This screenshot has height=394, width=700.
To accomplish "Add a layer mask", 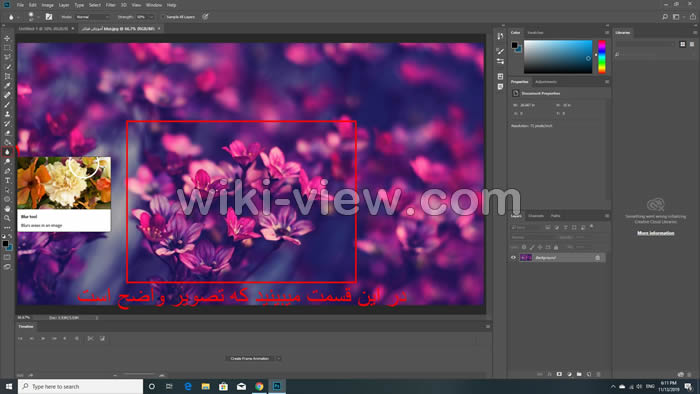I will point(559,374).
